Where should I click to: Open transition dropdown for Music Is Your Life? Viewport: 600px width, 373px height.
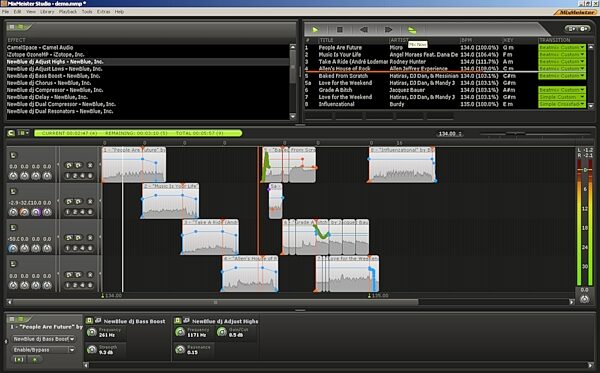click(562, 55)
